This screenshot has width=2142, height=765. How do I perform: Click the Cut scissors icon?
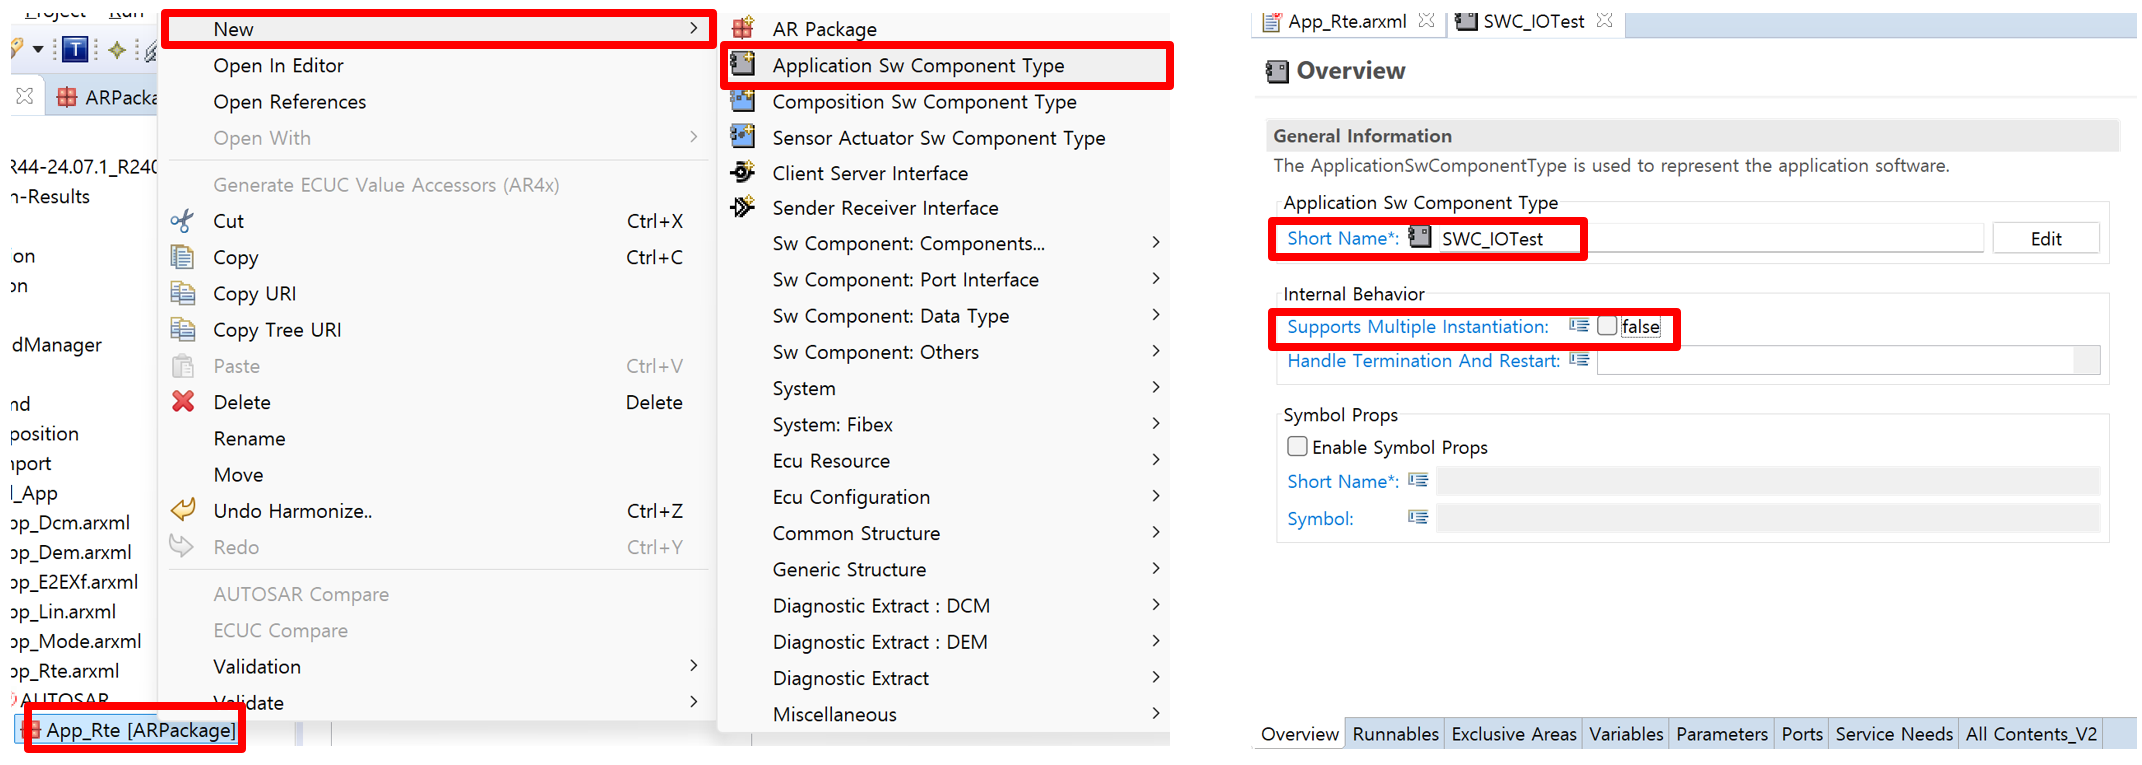[x=182, y=220]
